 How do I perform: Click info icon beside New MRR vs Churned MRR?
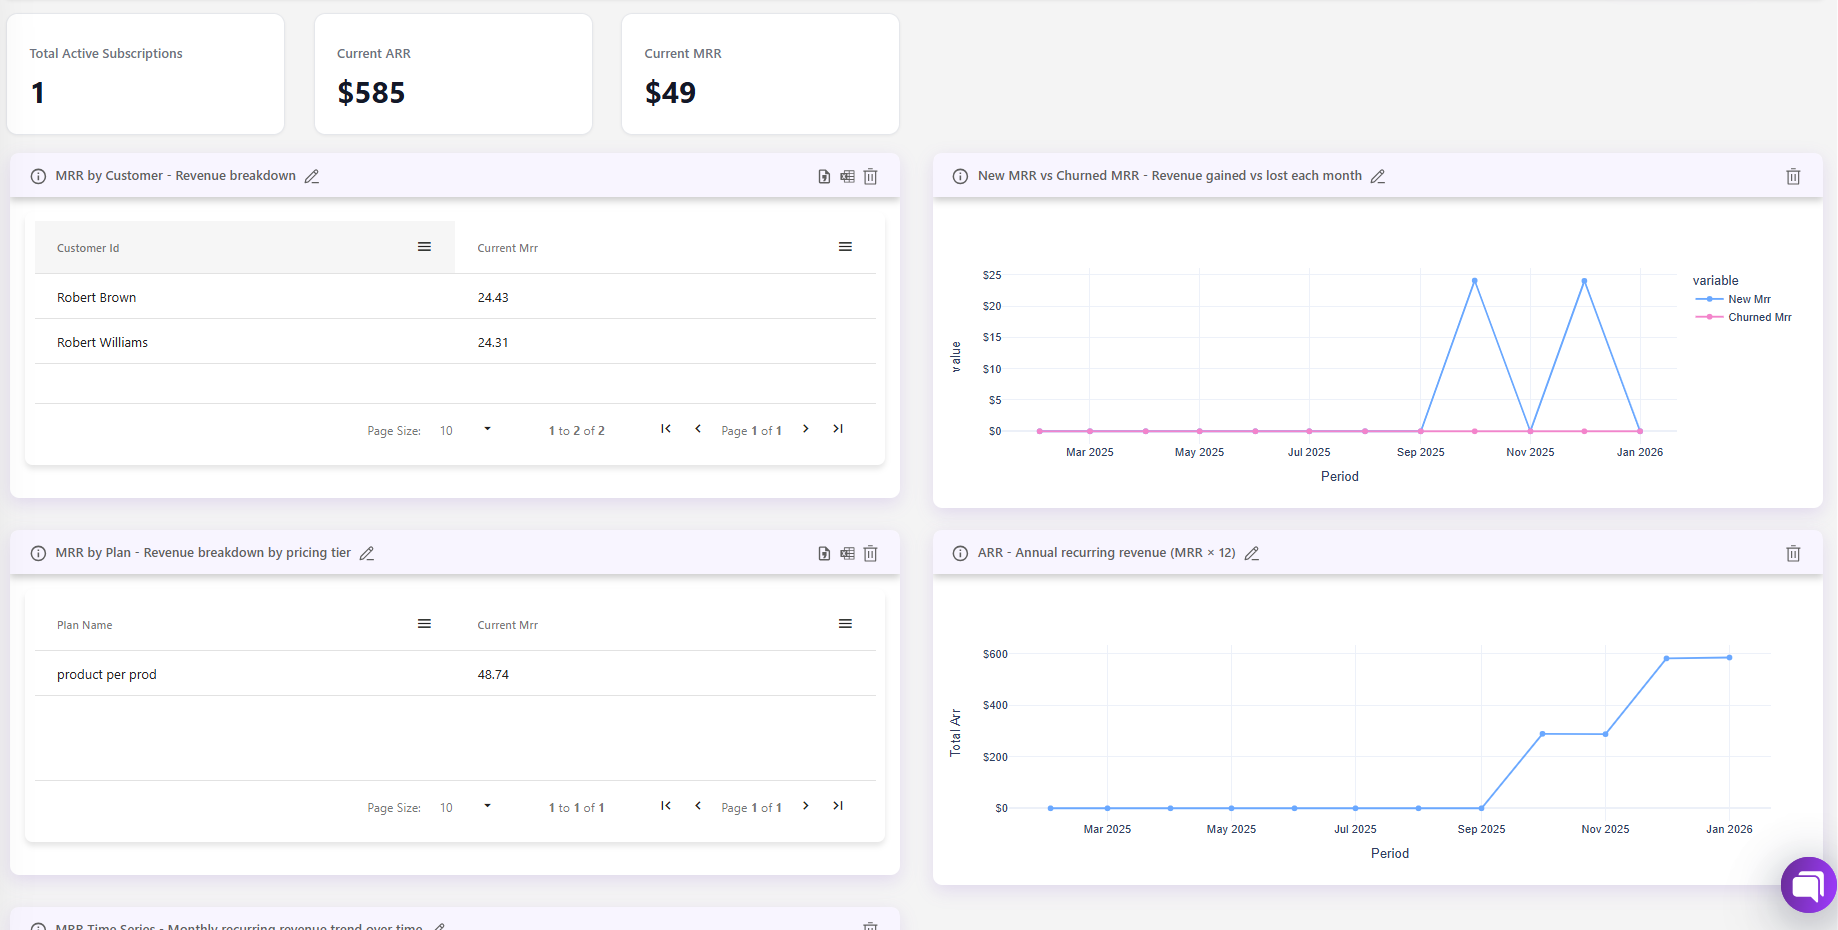tap(960, 176)
